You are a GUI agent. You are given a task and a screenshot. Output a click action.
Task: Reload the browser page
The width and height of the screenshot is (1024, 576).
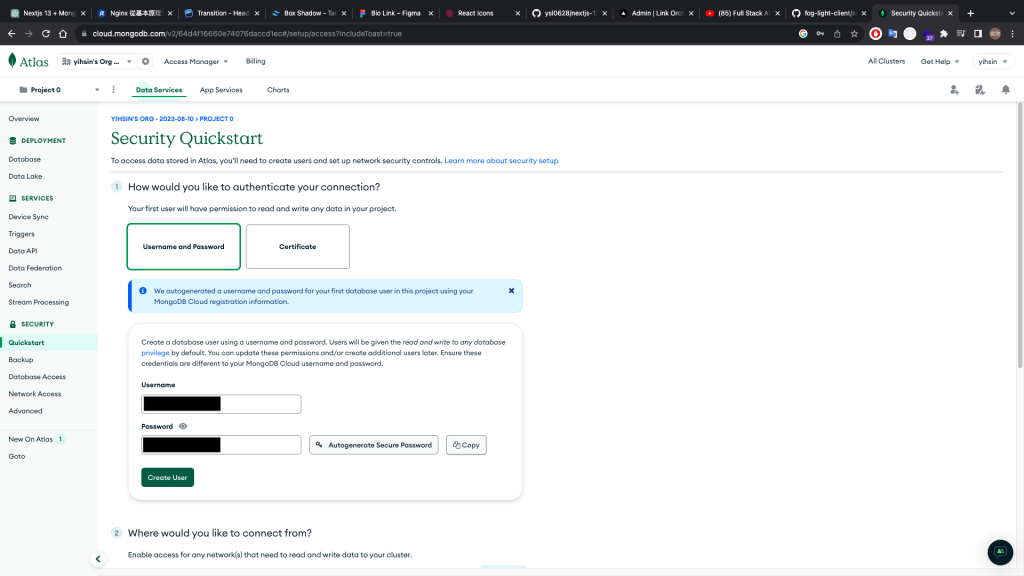46,33
